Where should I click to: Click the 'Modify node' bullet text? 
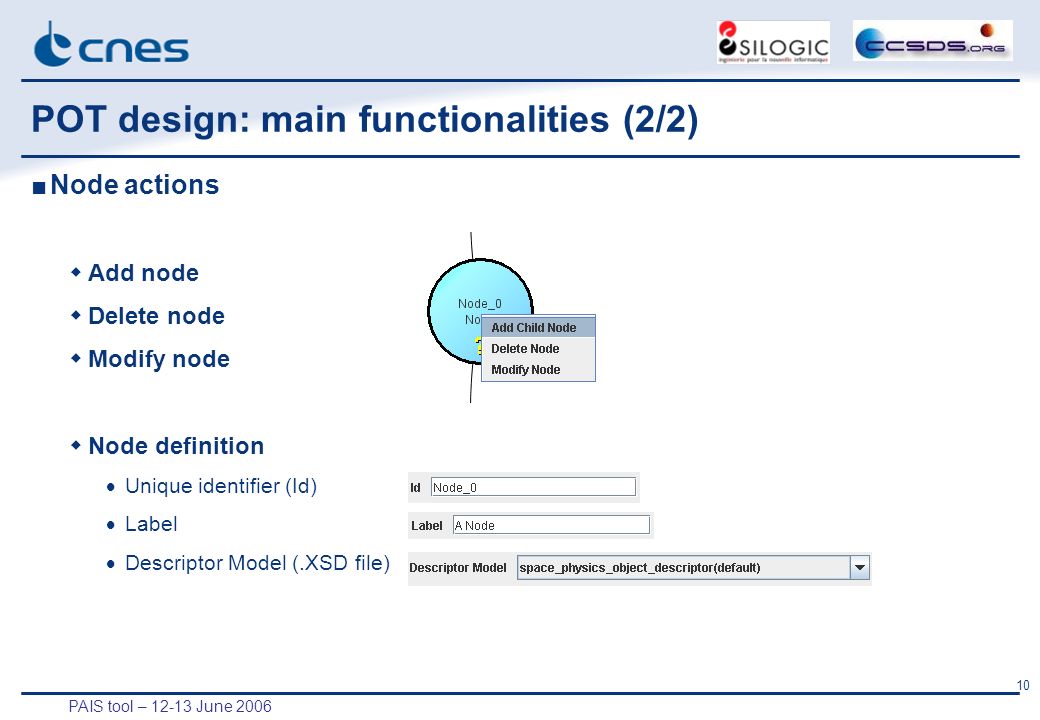pos(159,359)
